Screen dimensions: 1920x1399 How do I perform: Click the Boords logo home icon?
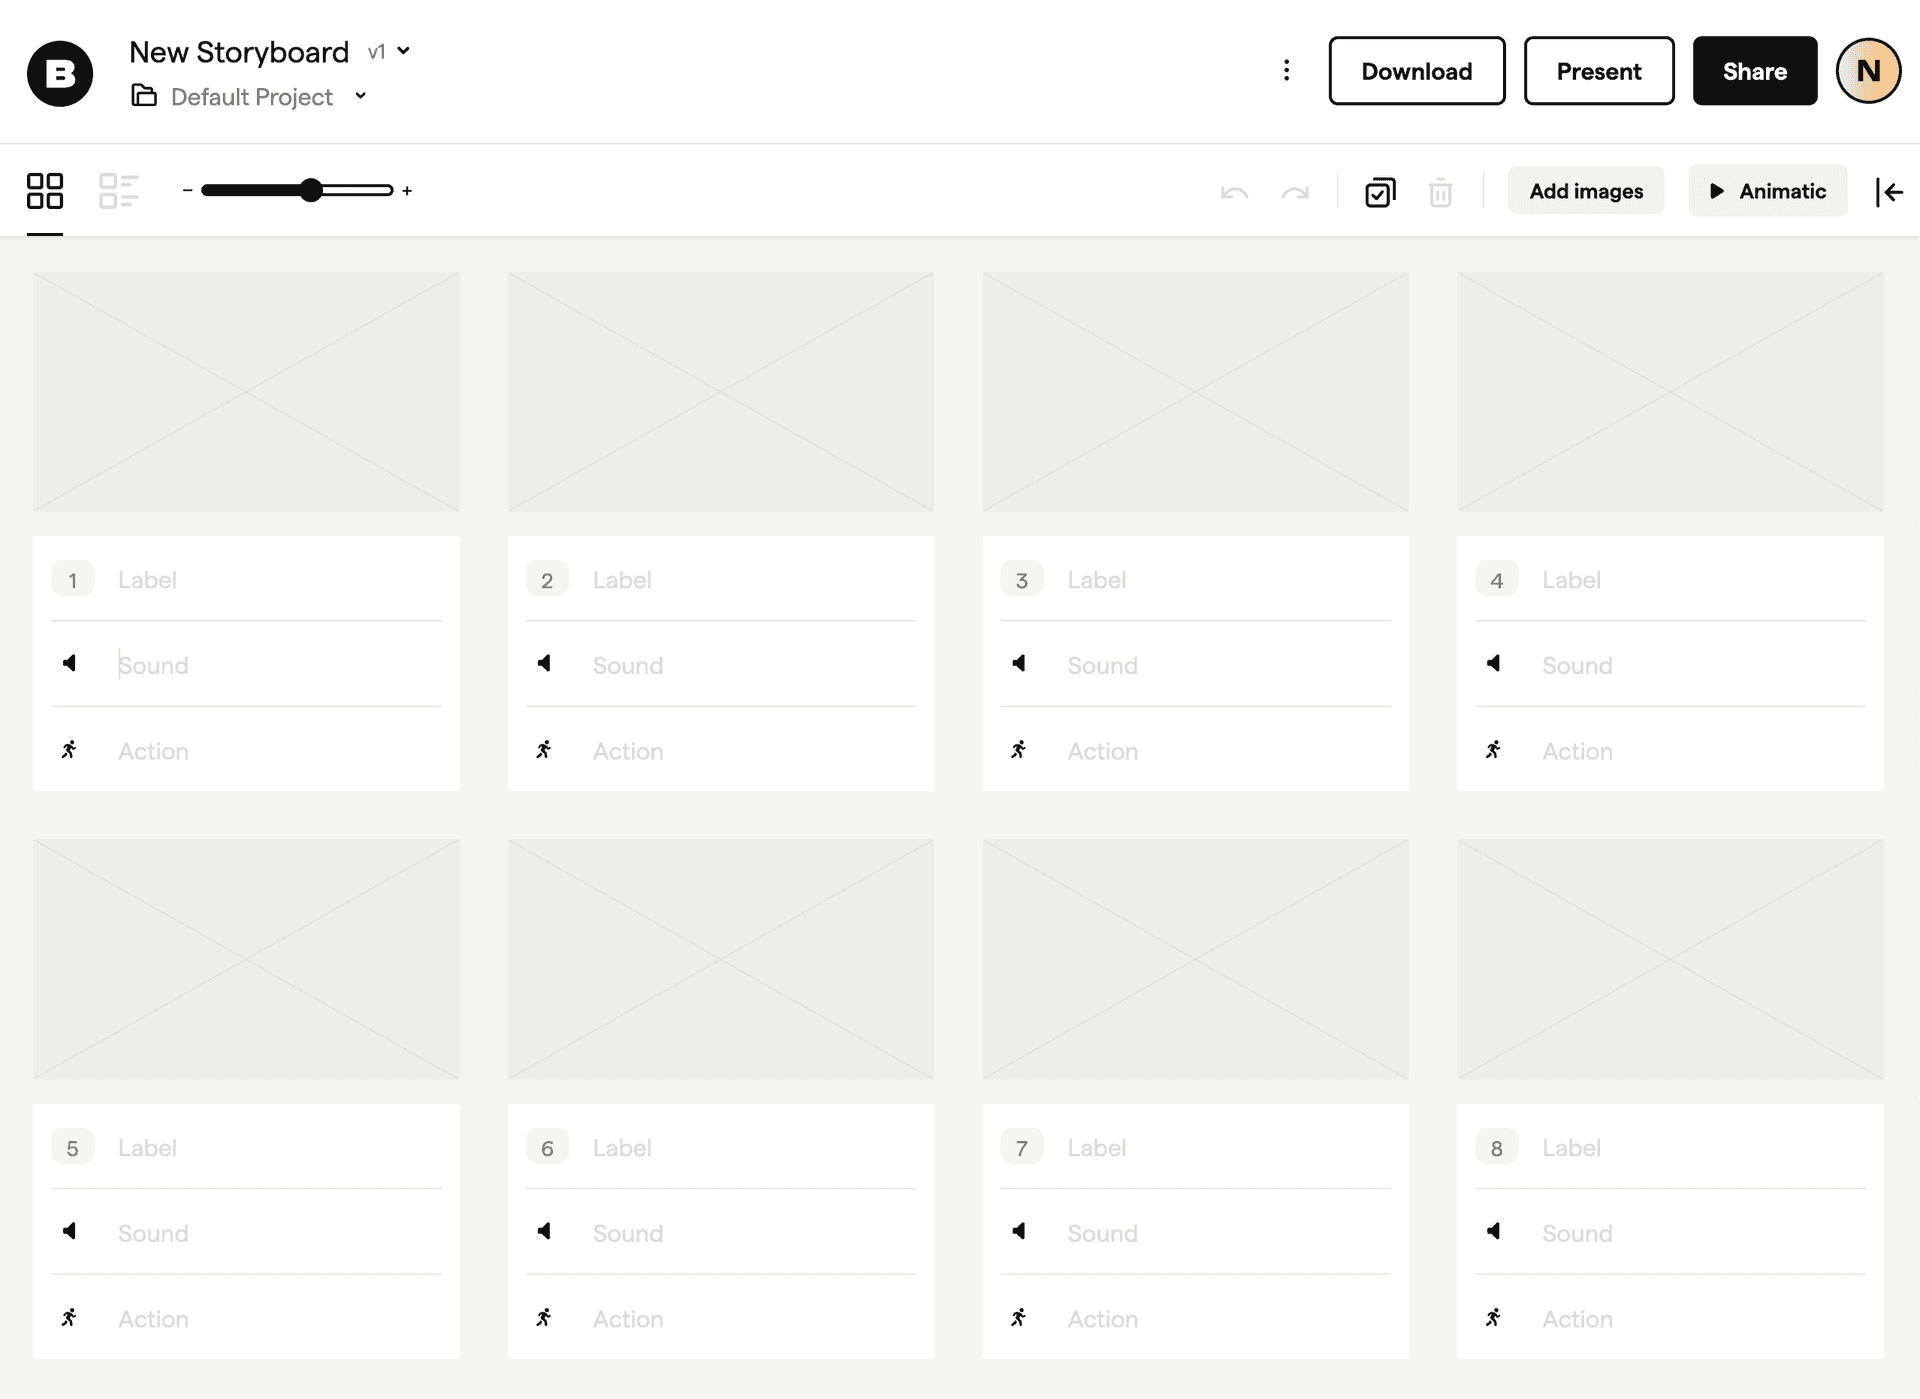click(x=60, y=73)
